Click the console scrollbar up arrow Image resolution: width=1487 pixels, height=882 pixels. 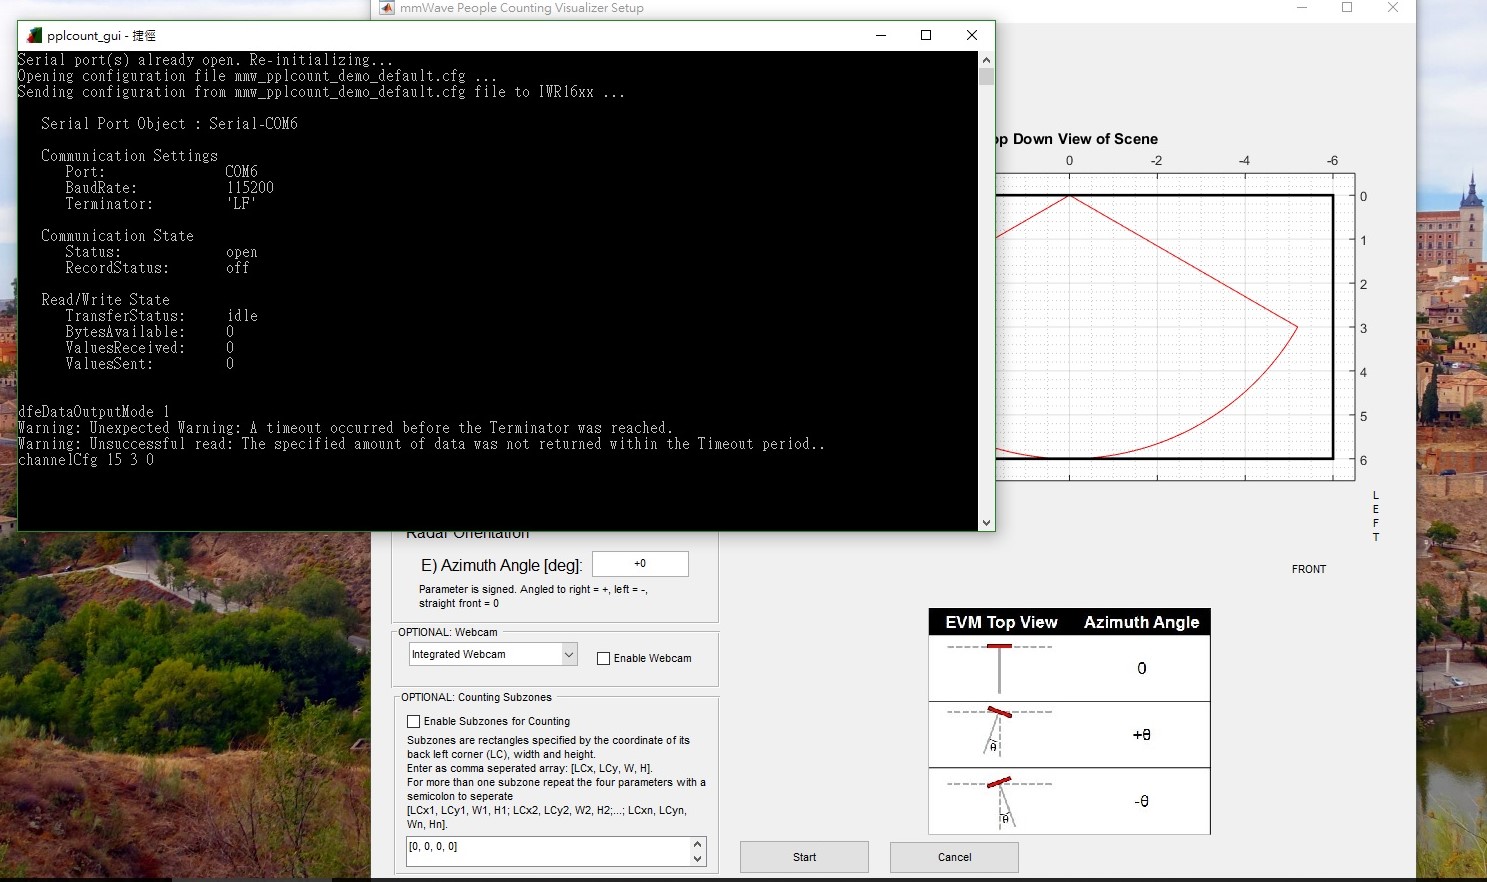[986, 58]
